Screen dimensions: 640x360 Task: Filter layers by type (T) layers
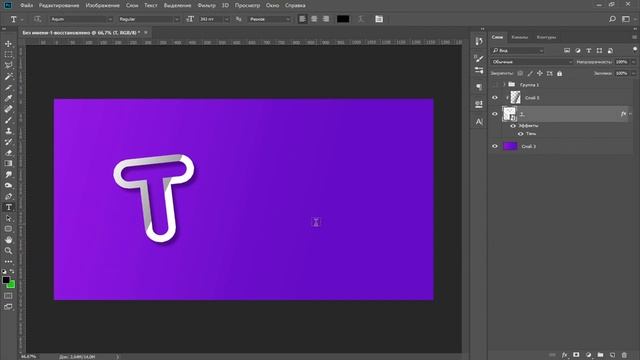[589, 51]
